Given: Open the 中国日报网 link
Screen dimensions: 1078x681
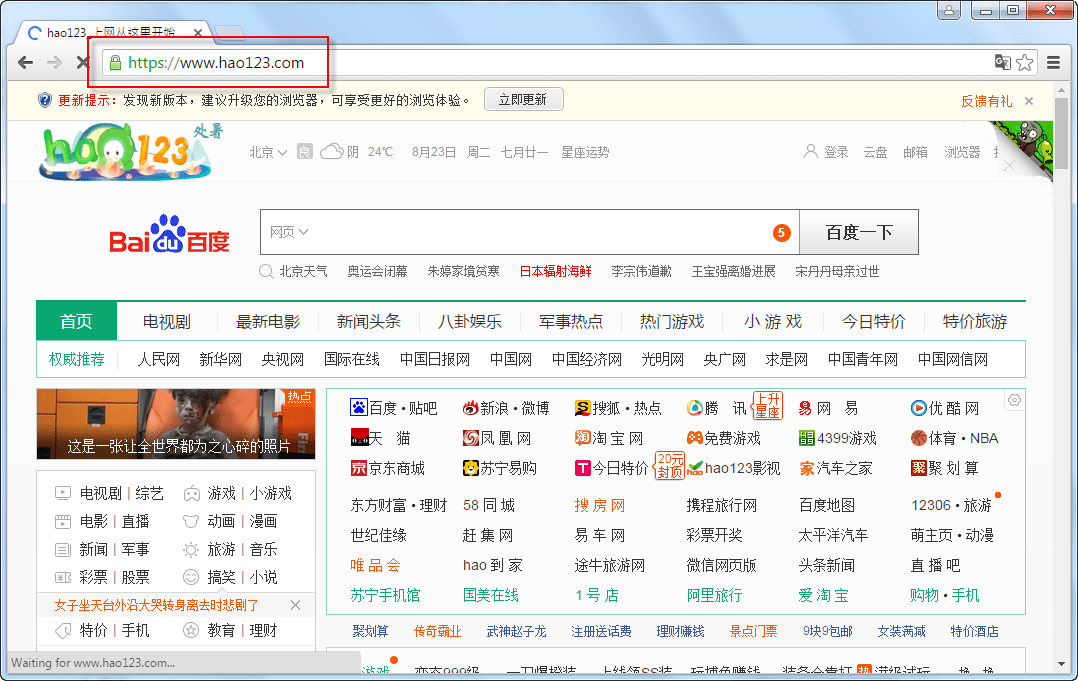Looking at the screenshot, I should [x=434, y=359].
